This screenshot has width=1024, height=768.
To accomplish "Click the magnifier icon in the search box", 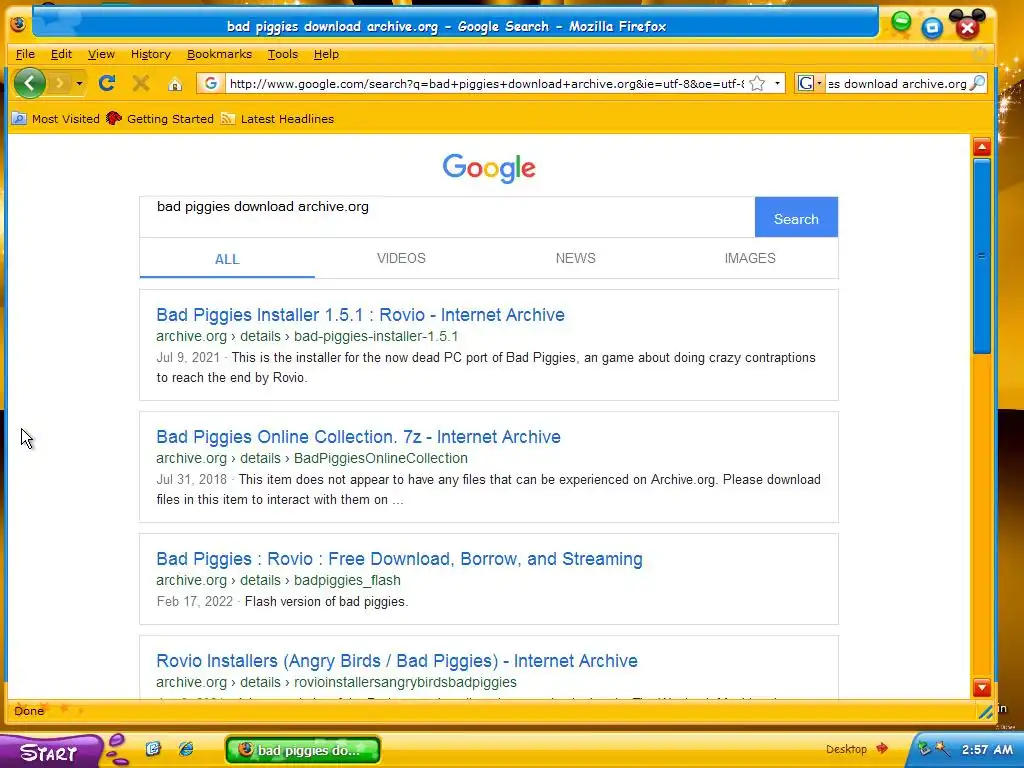I will 978,83.
